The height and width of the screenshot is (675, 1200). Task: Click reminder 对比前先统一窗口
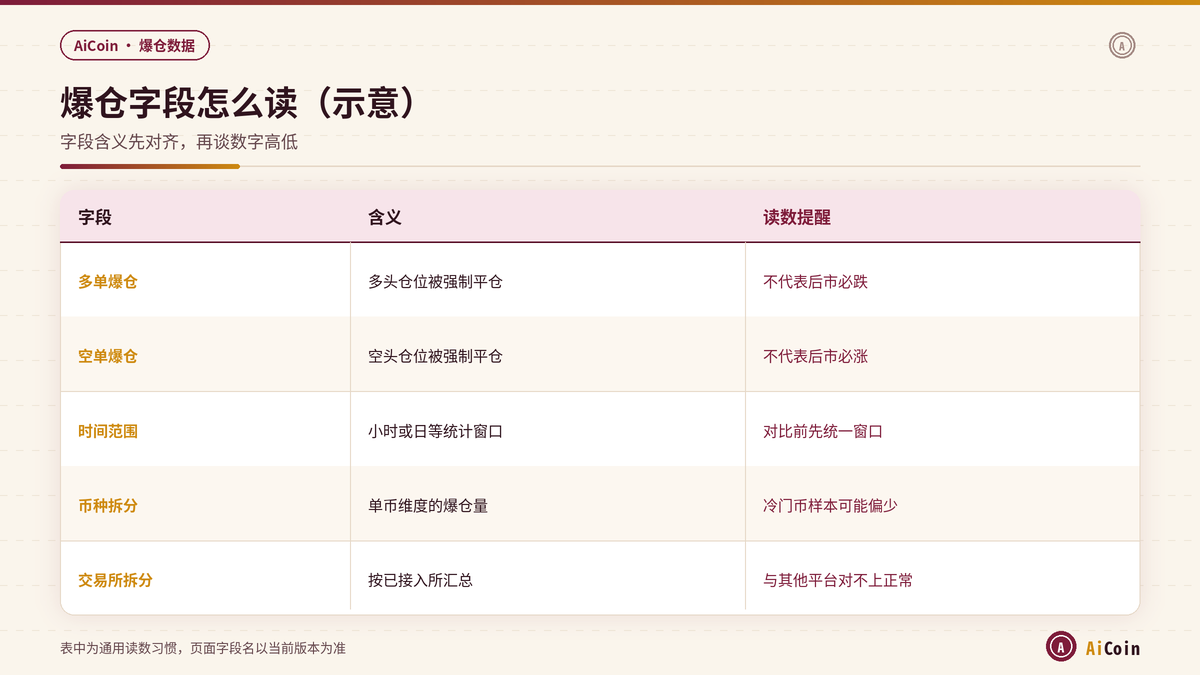click(x=823, y=432)
